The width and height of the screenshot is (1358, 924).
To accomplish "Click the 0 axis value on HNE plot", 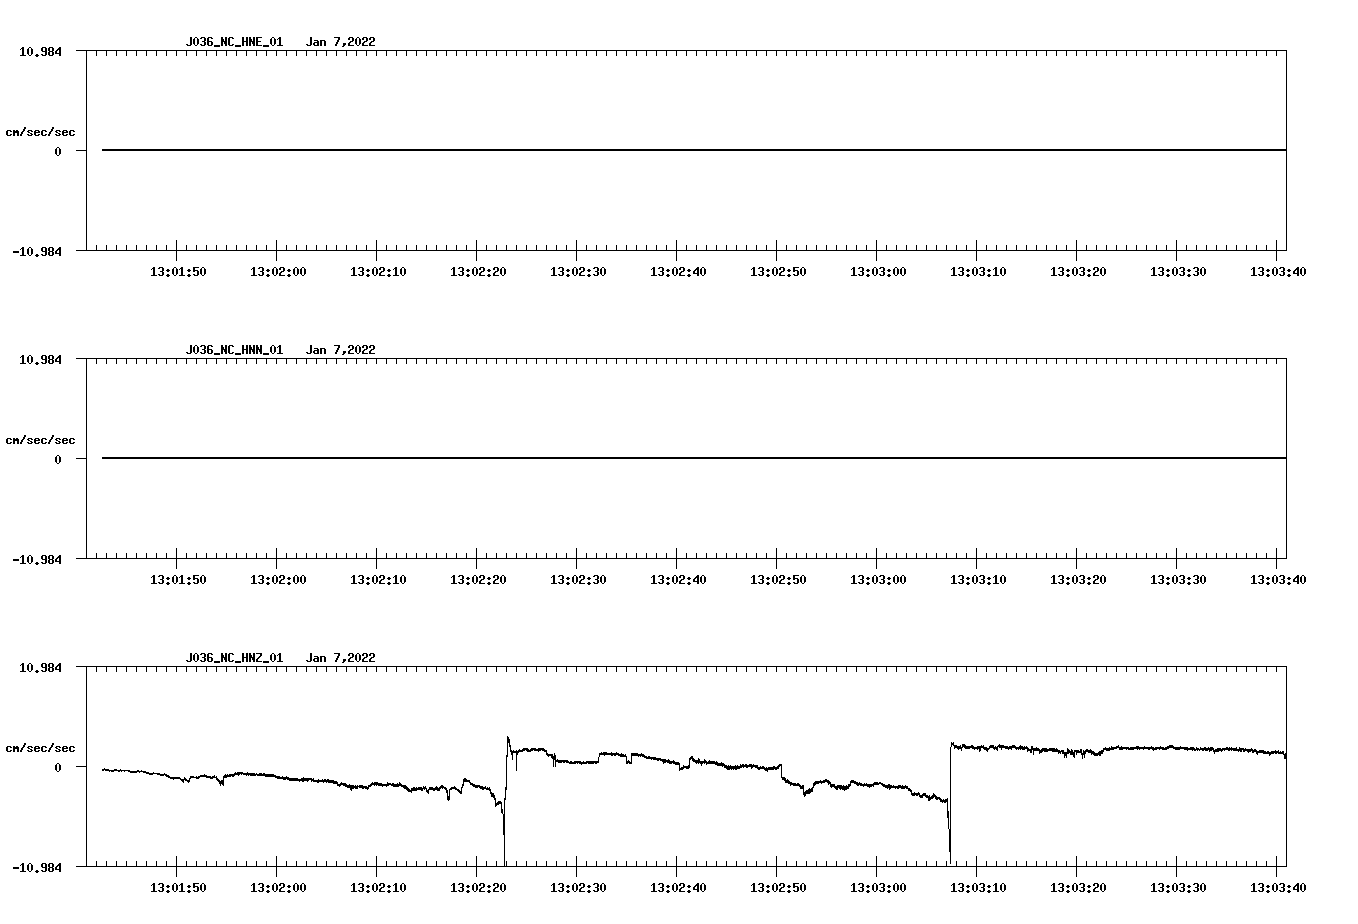I will 58,152.
